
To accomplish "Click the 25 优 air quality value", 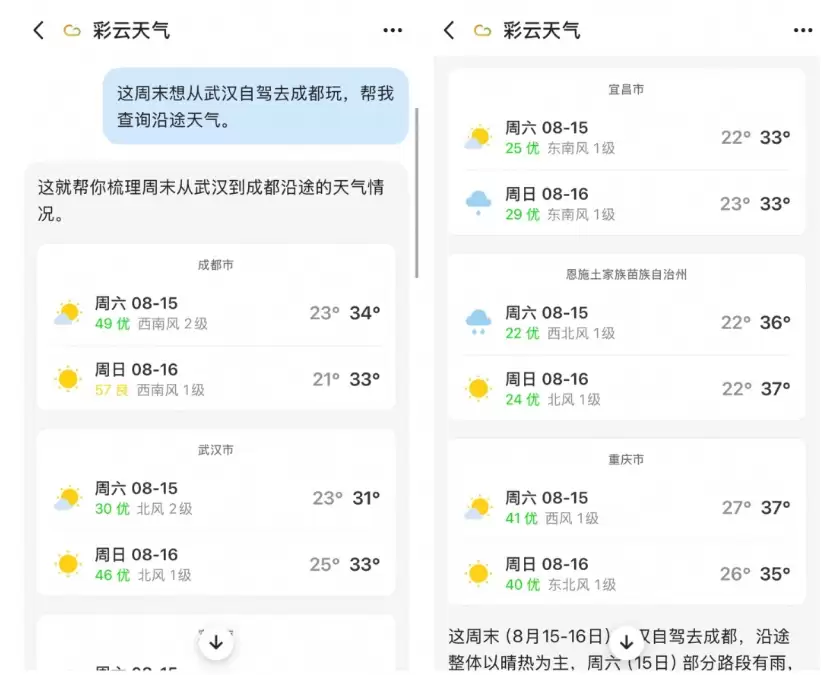I will click(523, 148).
